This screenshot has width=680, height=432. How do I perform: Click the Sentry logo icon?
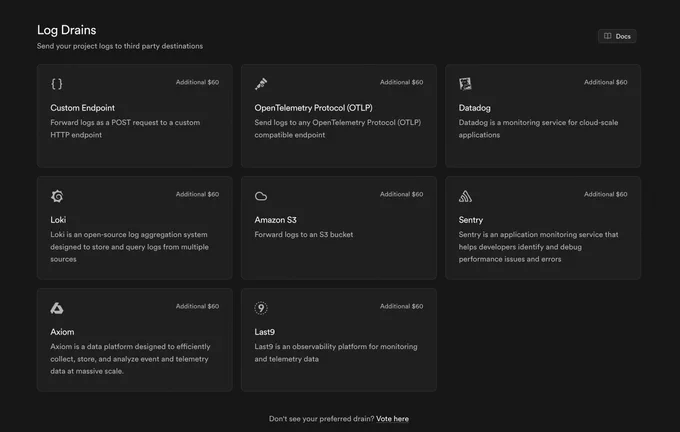pyautogui.click(x=465, y=196)
